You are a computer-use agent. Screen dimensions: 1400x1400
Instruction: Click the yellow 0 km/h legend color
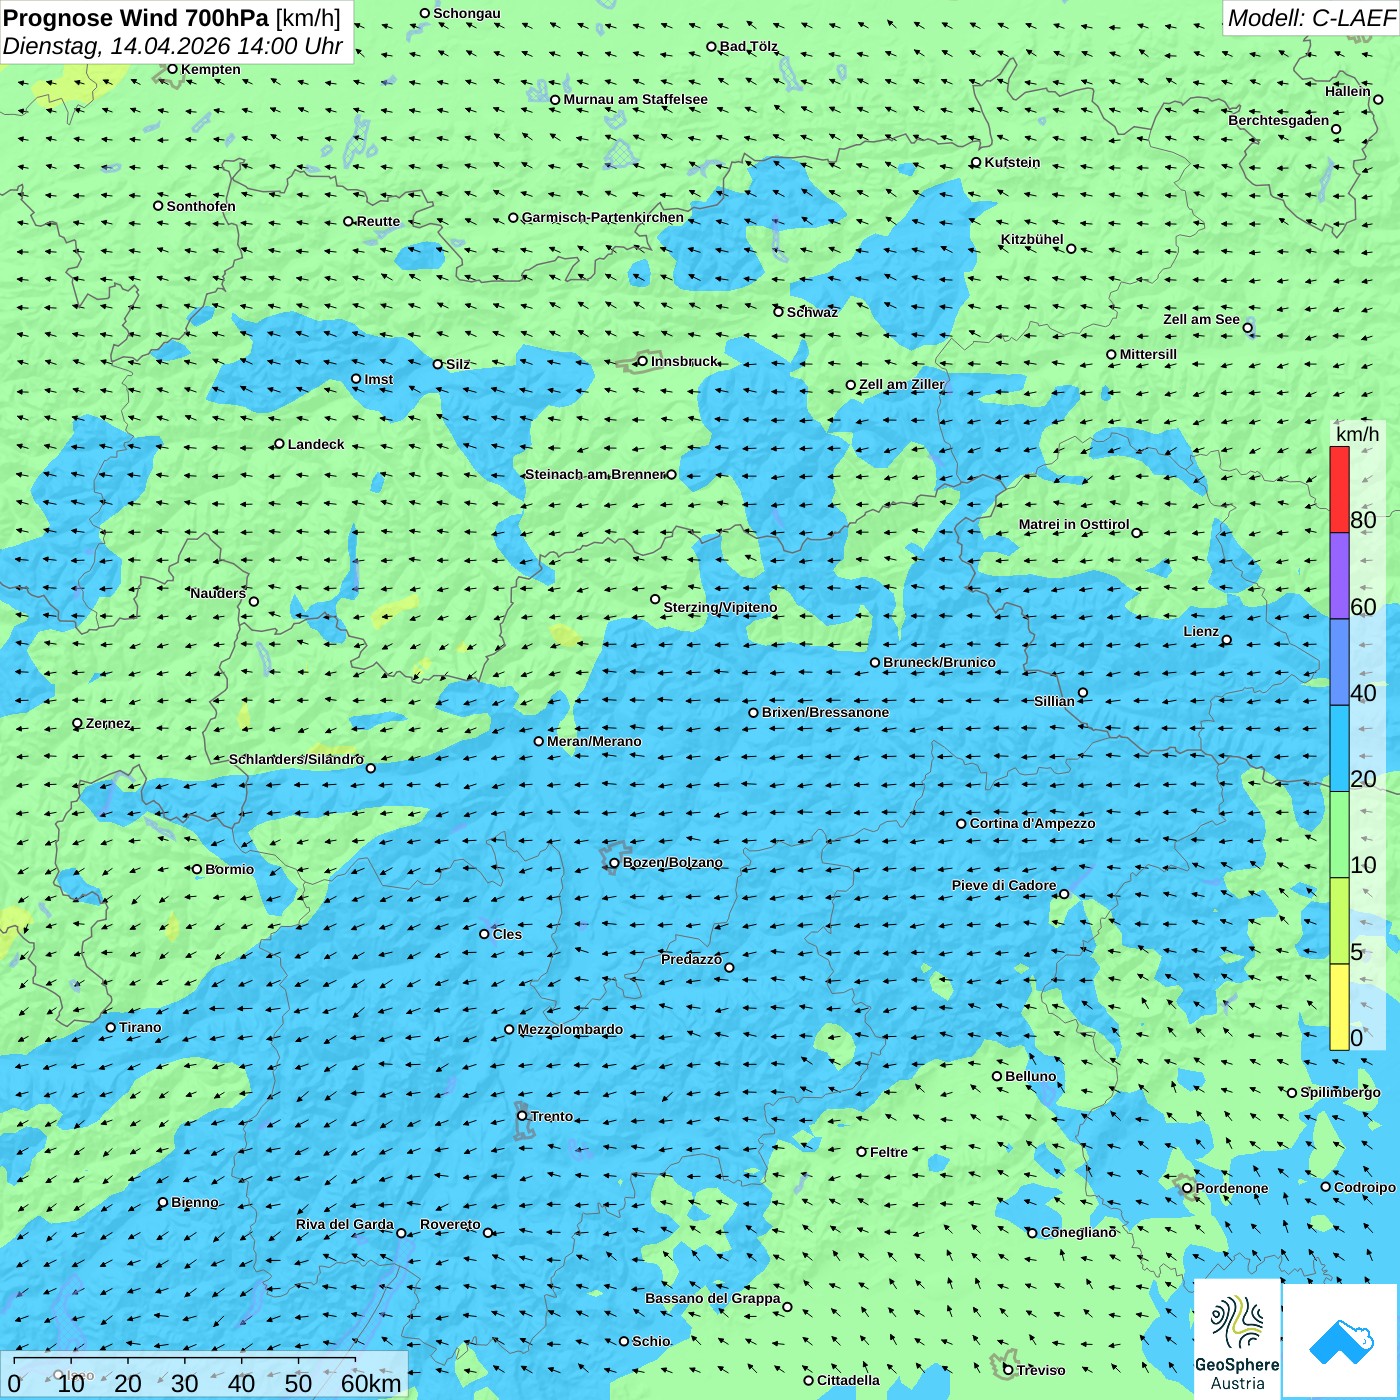[x=1339, y=1007]
